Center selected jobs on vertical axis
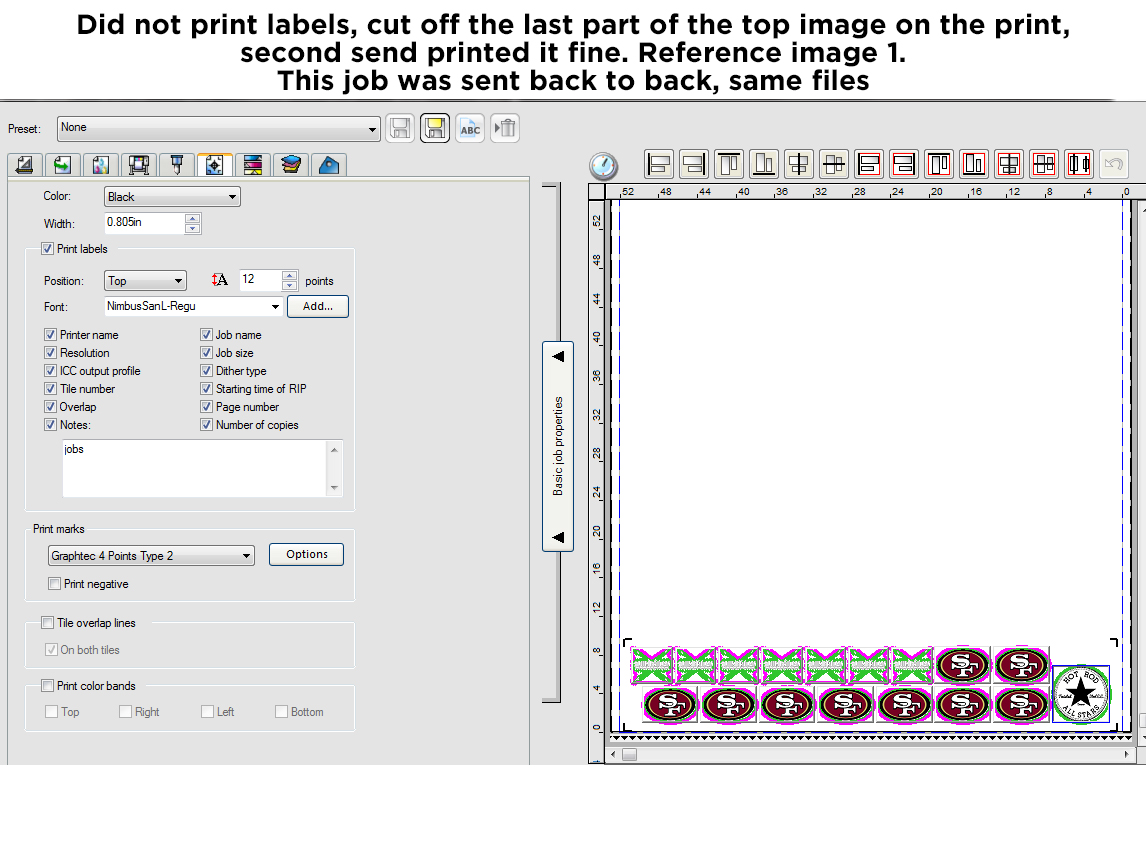This screenshot has height=864, width=1146. (799, 164)
